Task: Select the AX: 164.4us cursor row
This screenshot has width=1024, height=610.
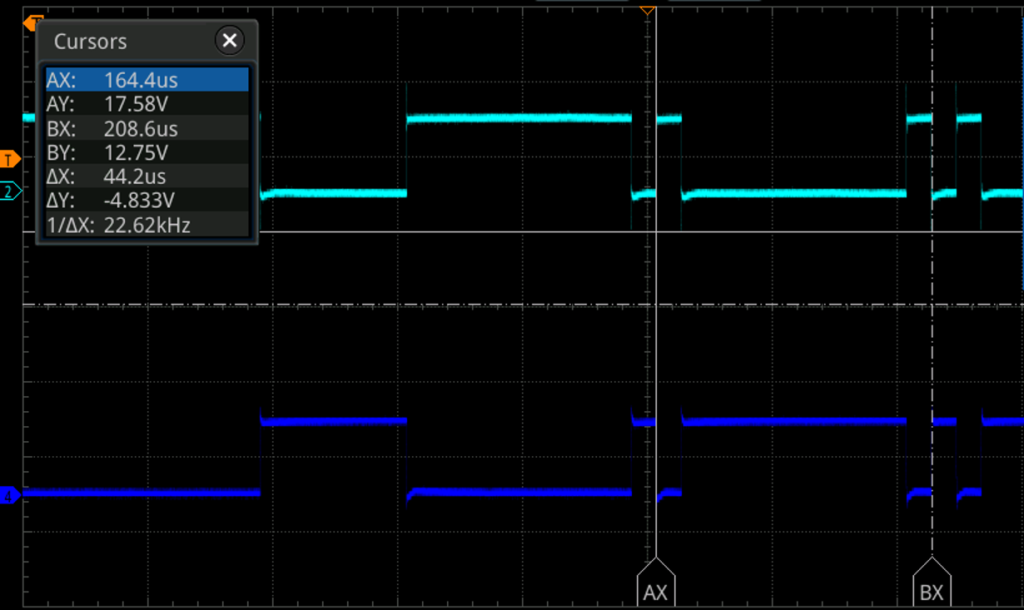Action: 147,80
